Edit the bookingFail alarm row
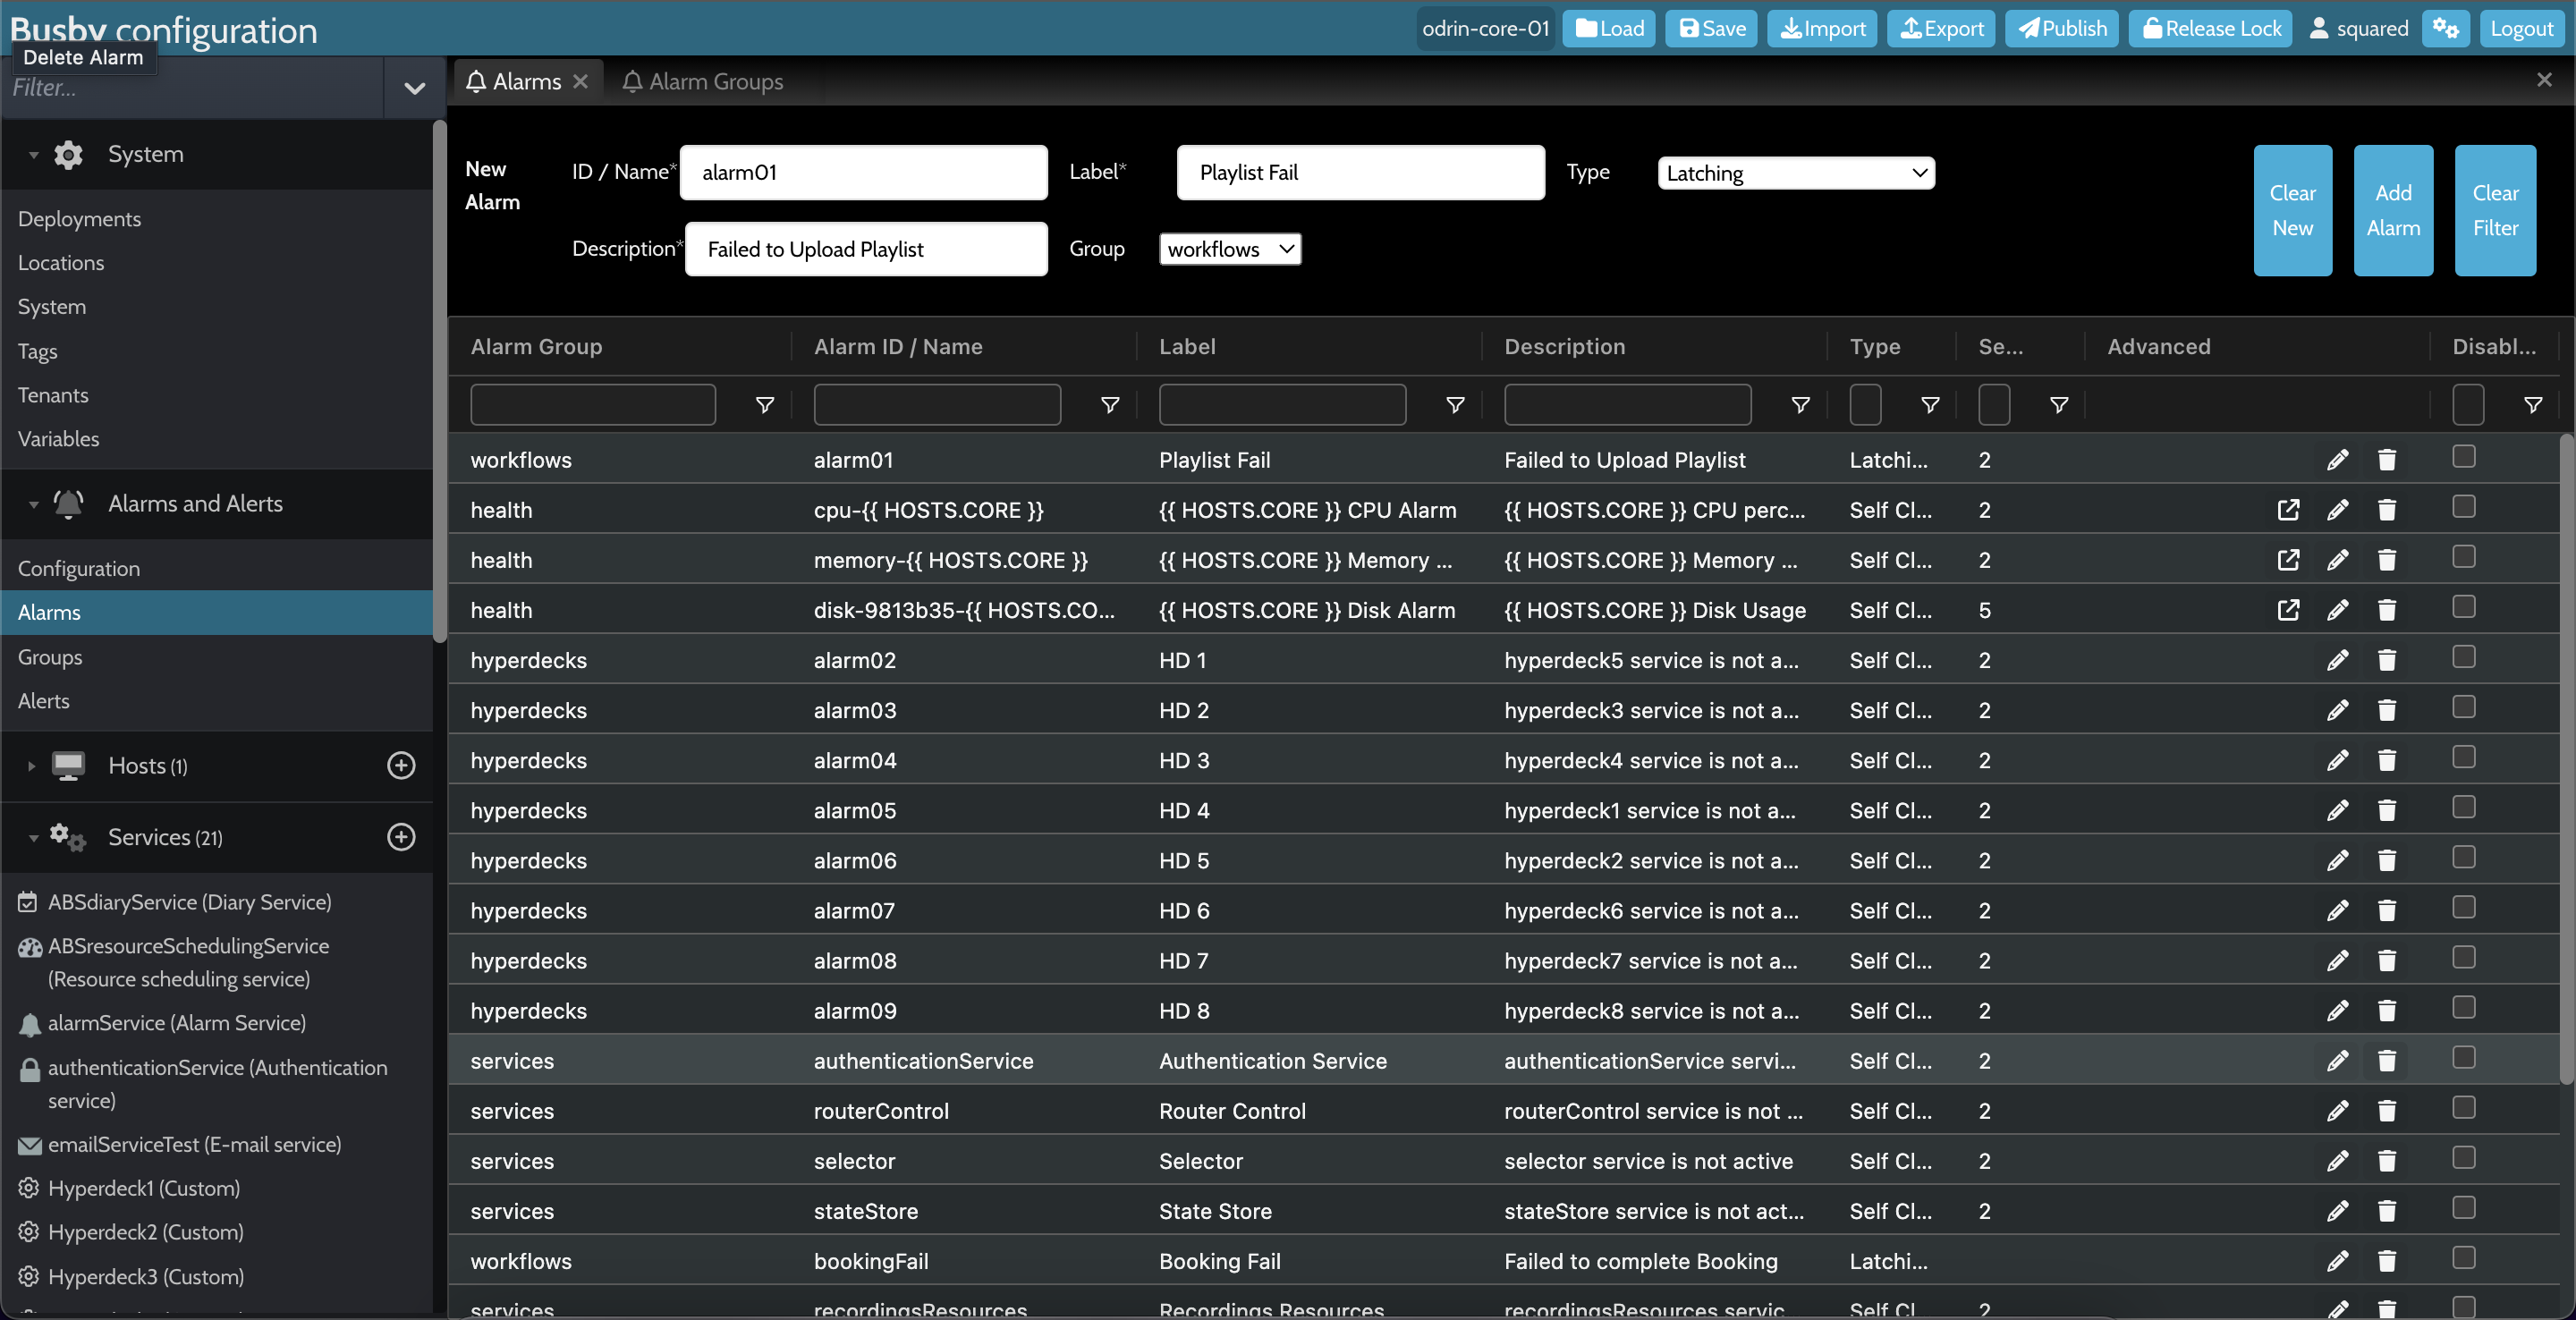Screen dimensions: 2576x1320 (2337, 1261)
